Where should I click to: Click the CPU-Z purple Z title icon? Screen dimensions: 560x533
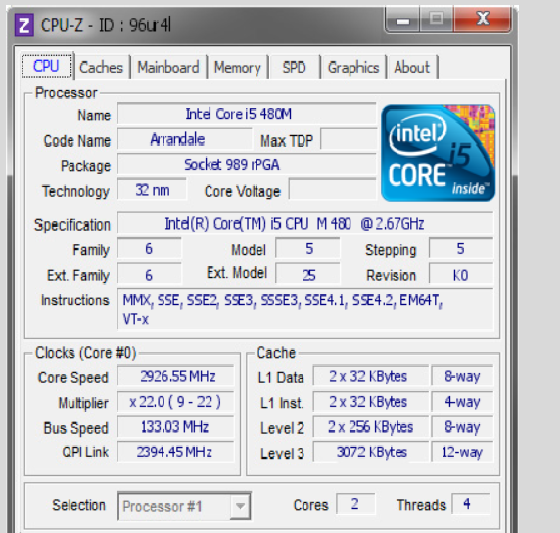(24, 25)
